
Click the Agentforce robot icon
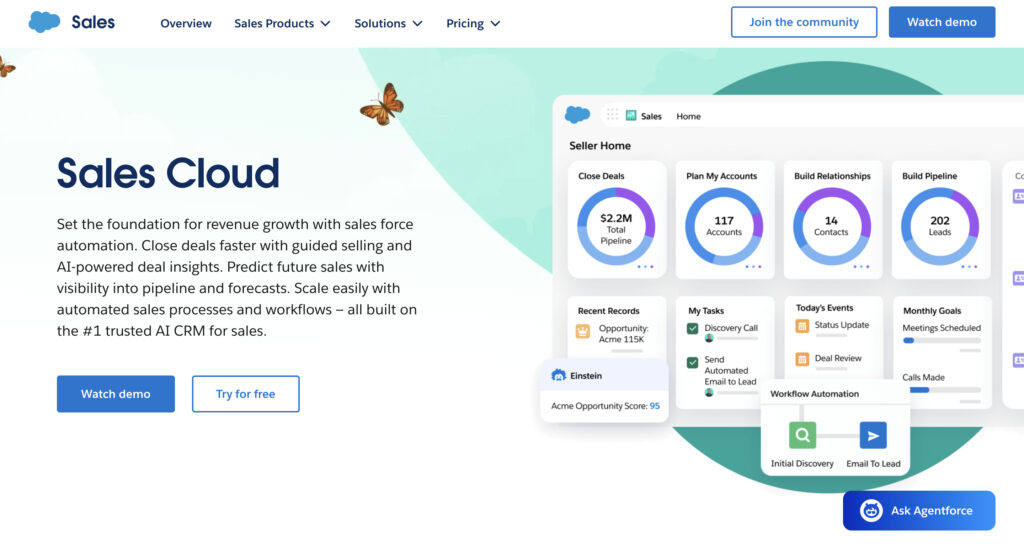pyautogui.click(x=871, y=510)
